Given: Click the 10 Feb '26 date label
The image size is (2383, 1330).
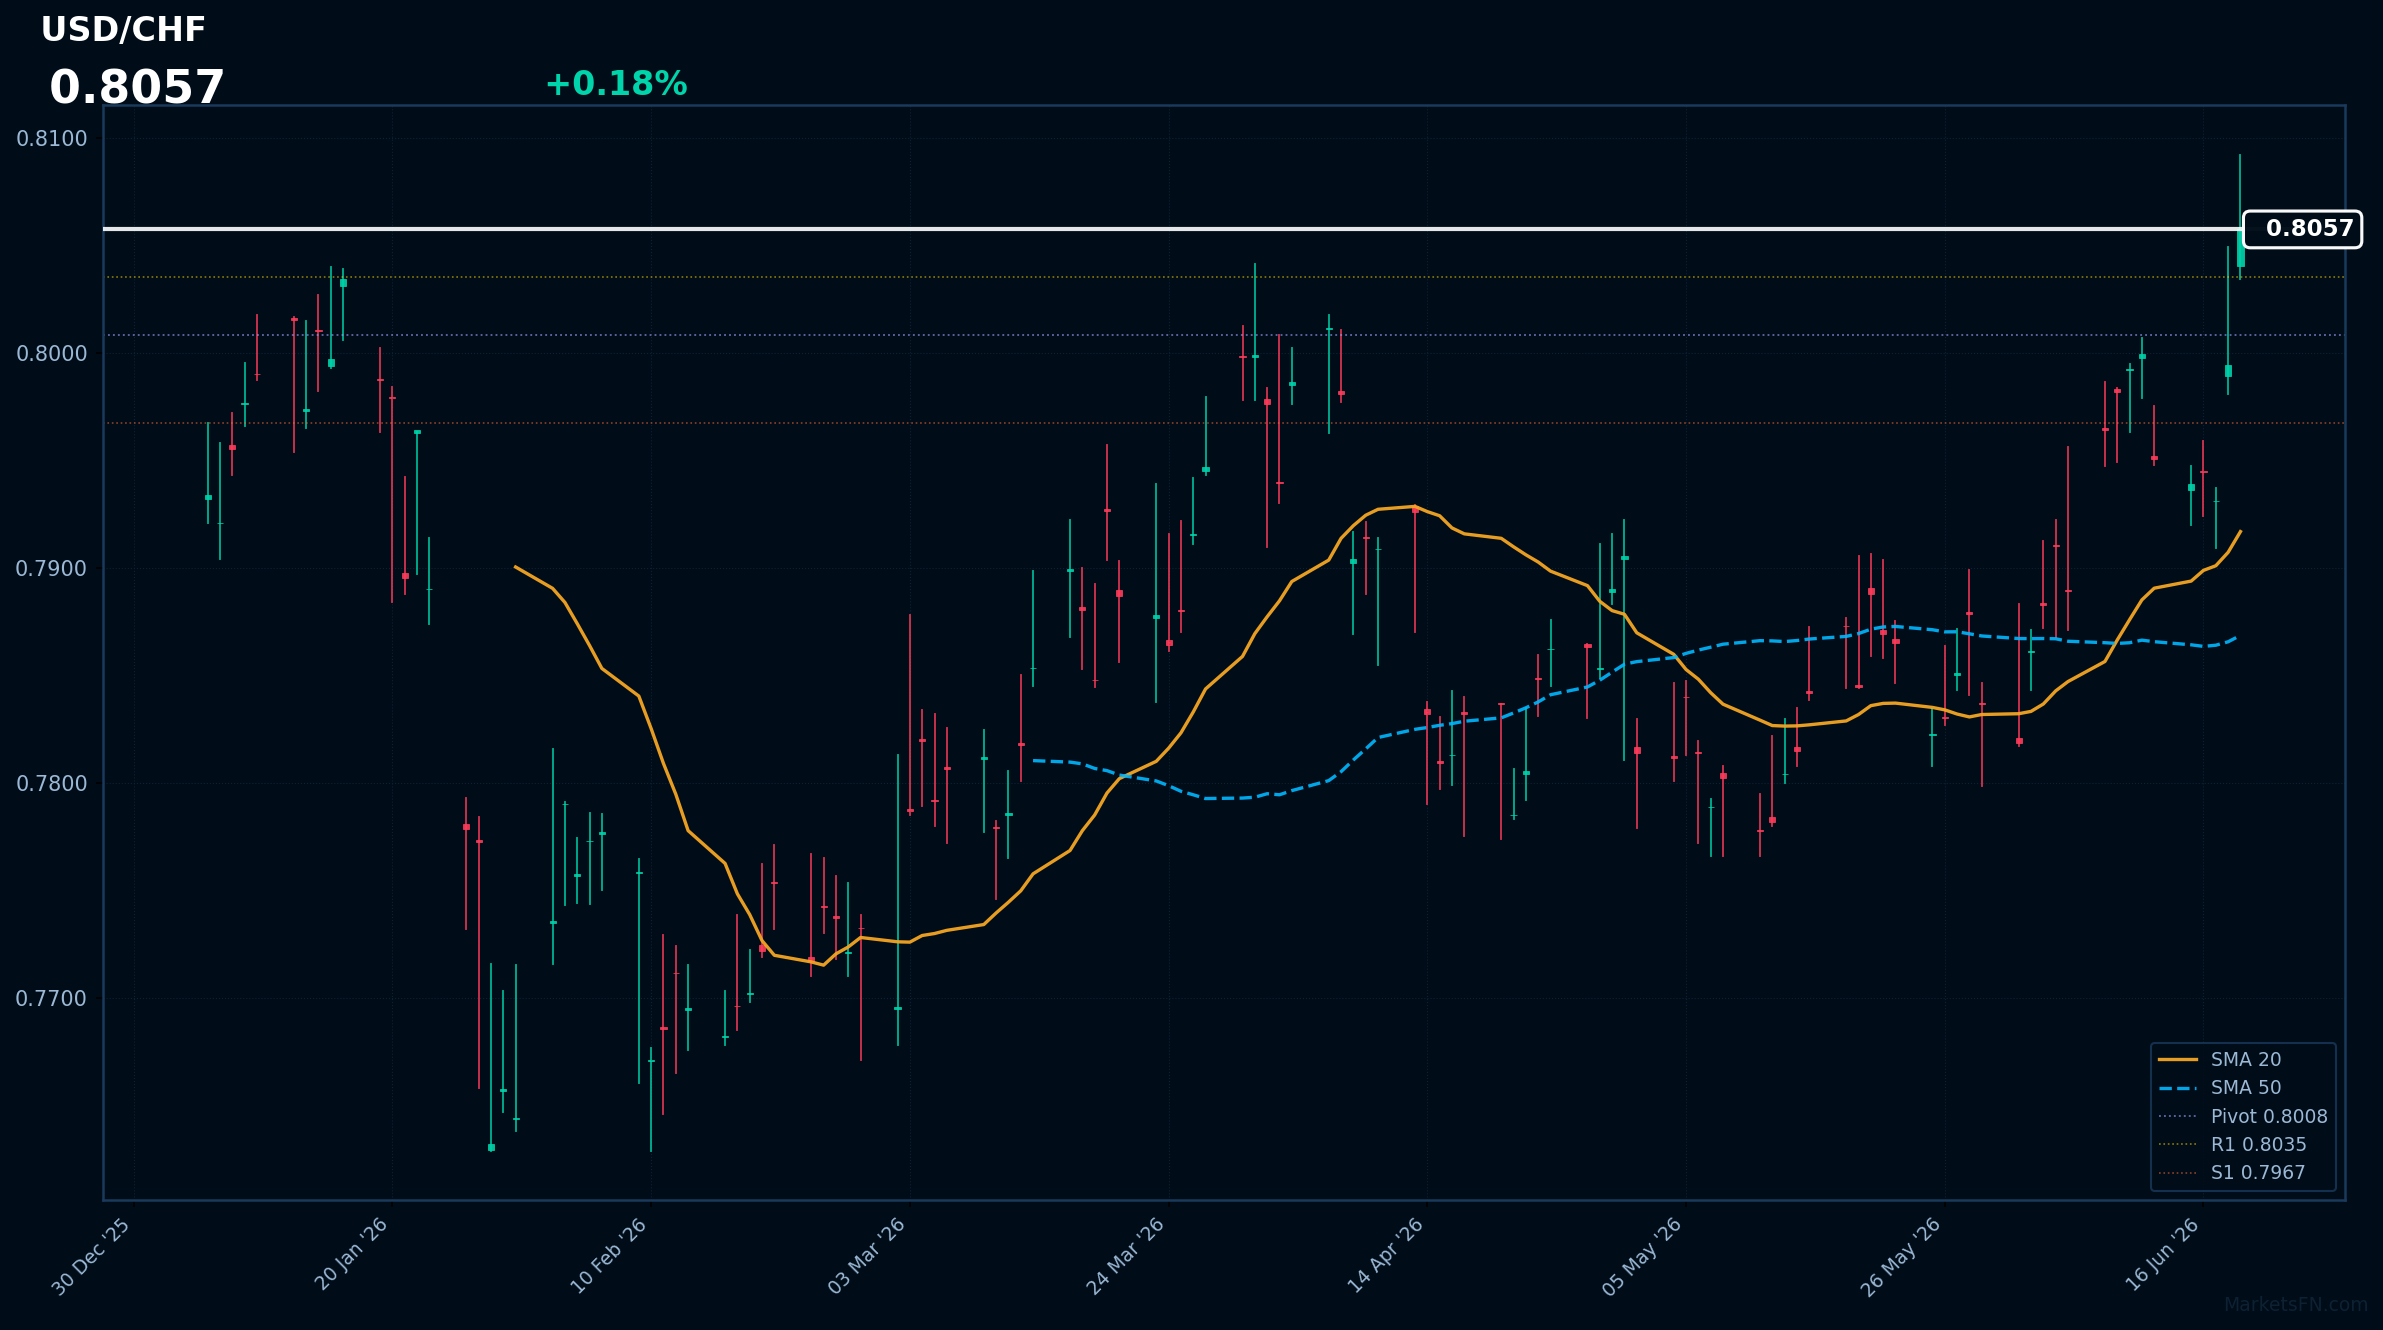Looking at the screenshot, I should [x=609, y=1256].
